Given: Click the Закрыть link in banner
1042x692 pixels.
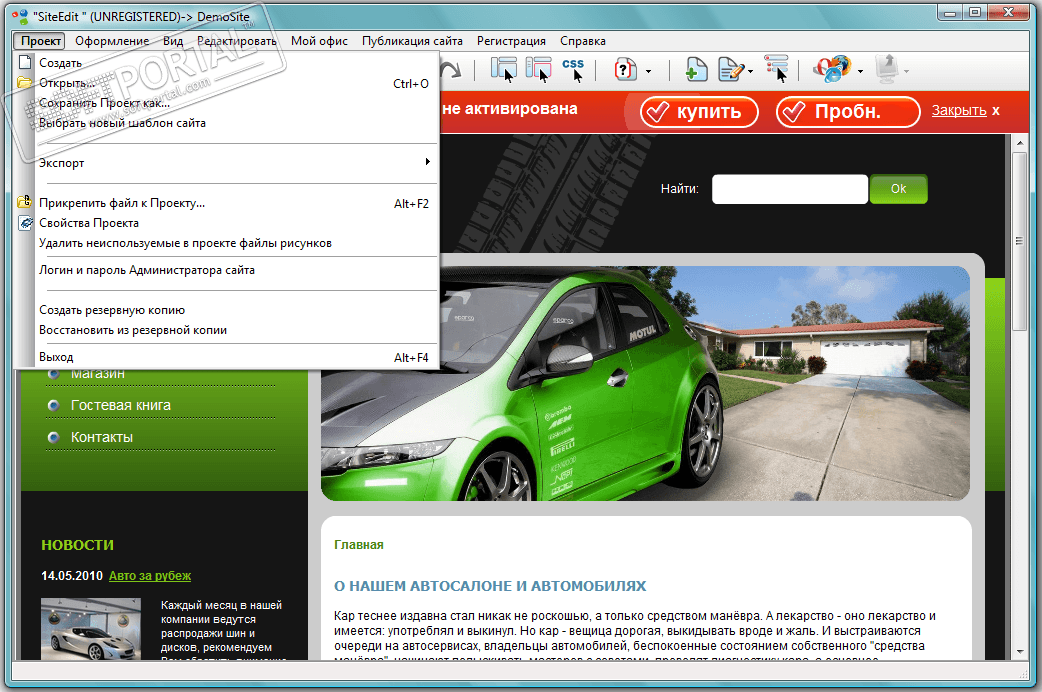Looking at the screenshot, I should [959, 110].
